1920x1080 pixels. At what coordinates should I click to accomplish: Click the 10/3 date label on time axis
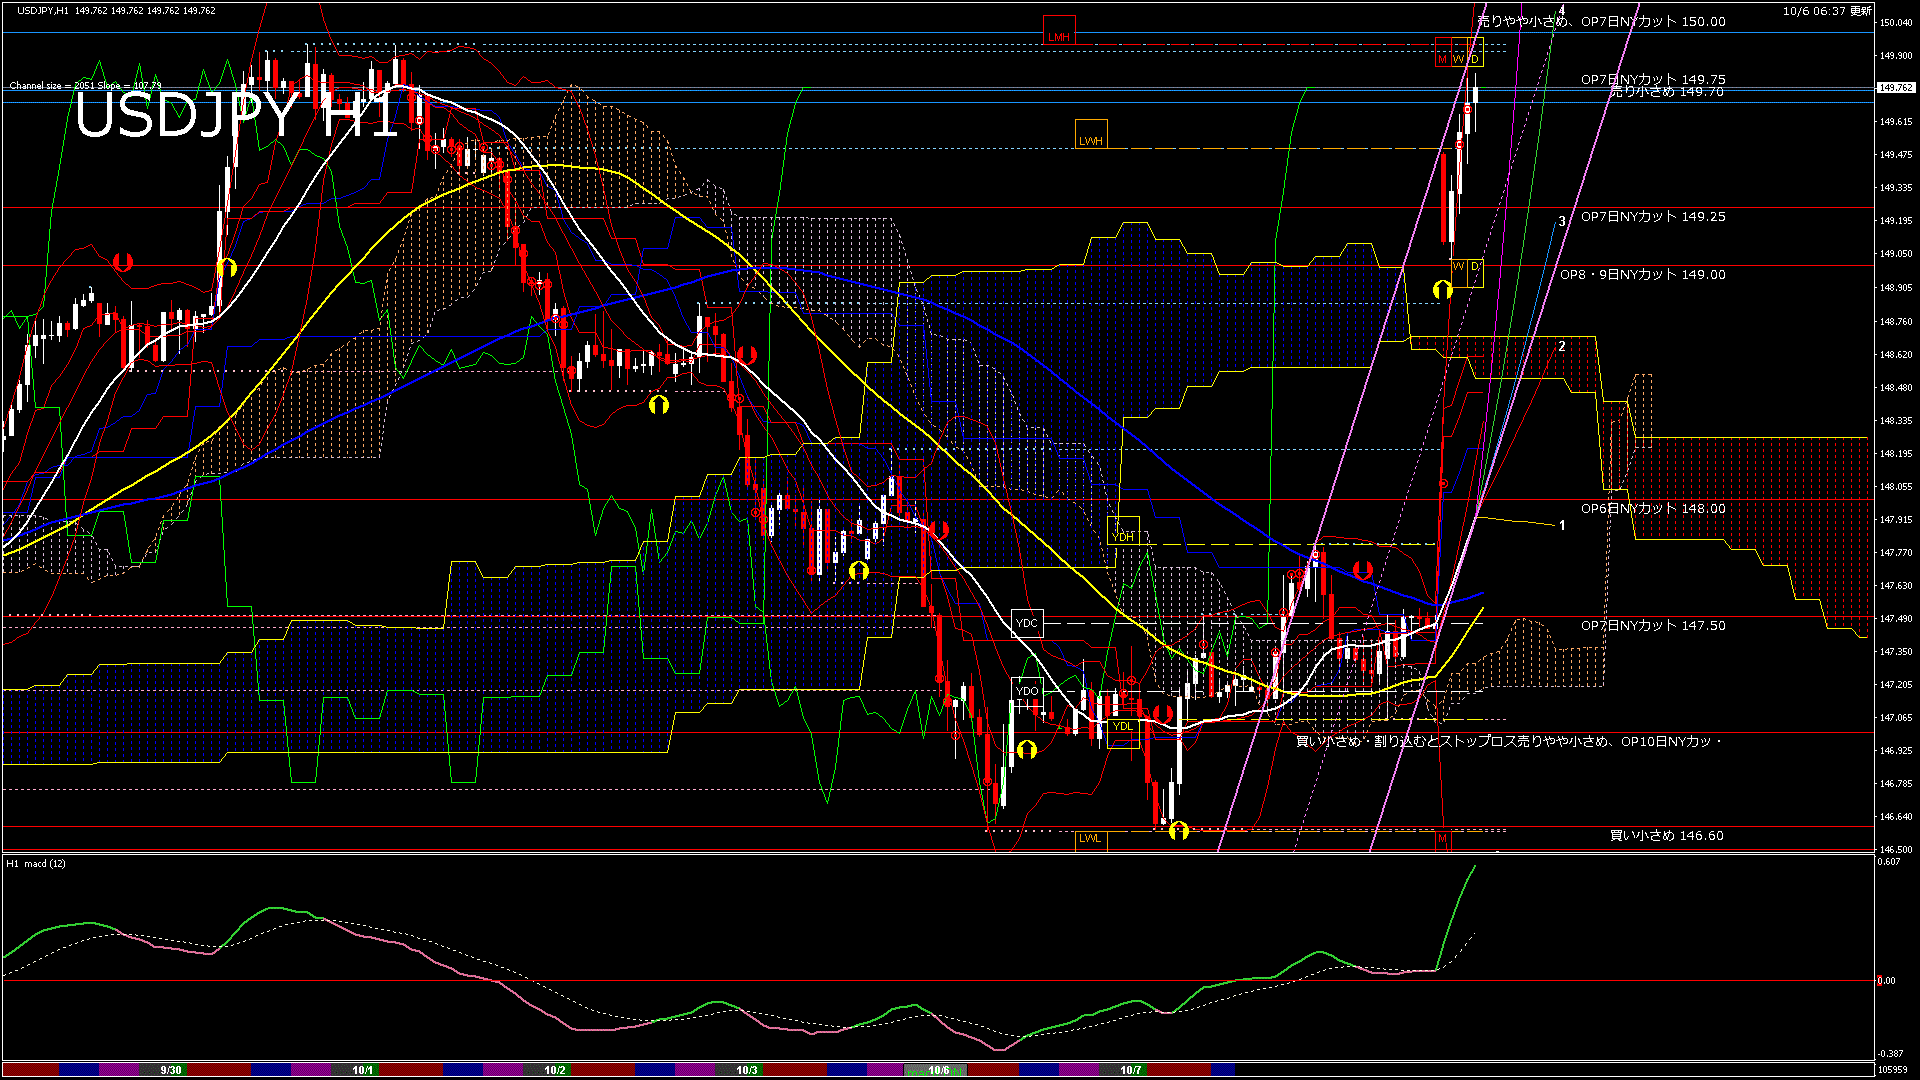[746, 1070]
